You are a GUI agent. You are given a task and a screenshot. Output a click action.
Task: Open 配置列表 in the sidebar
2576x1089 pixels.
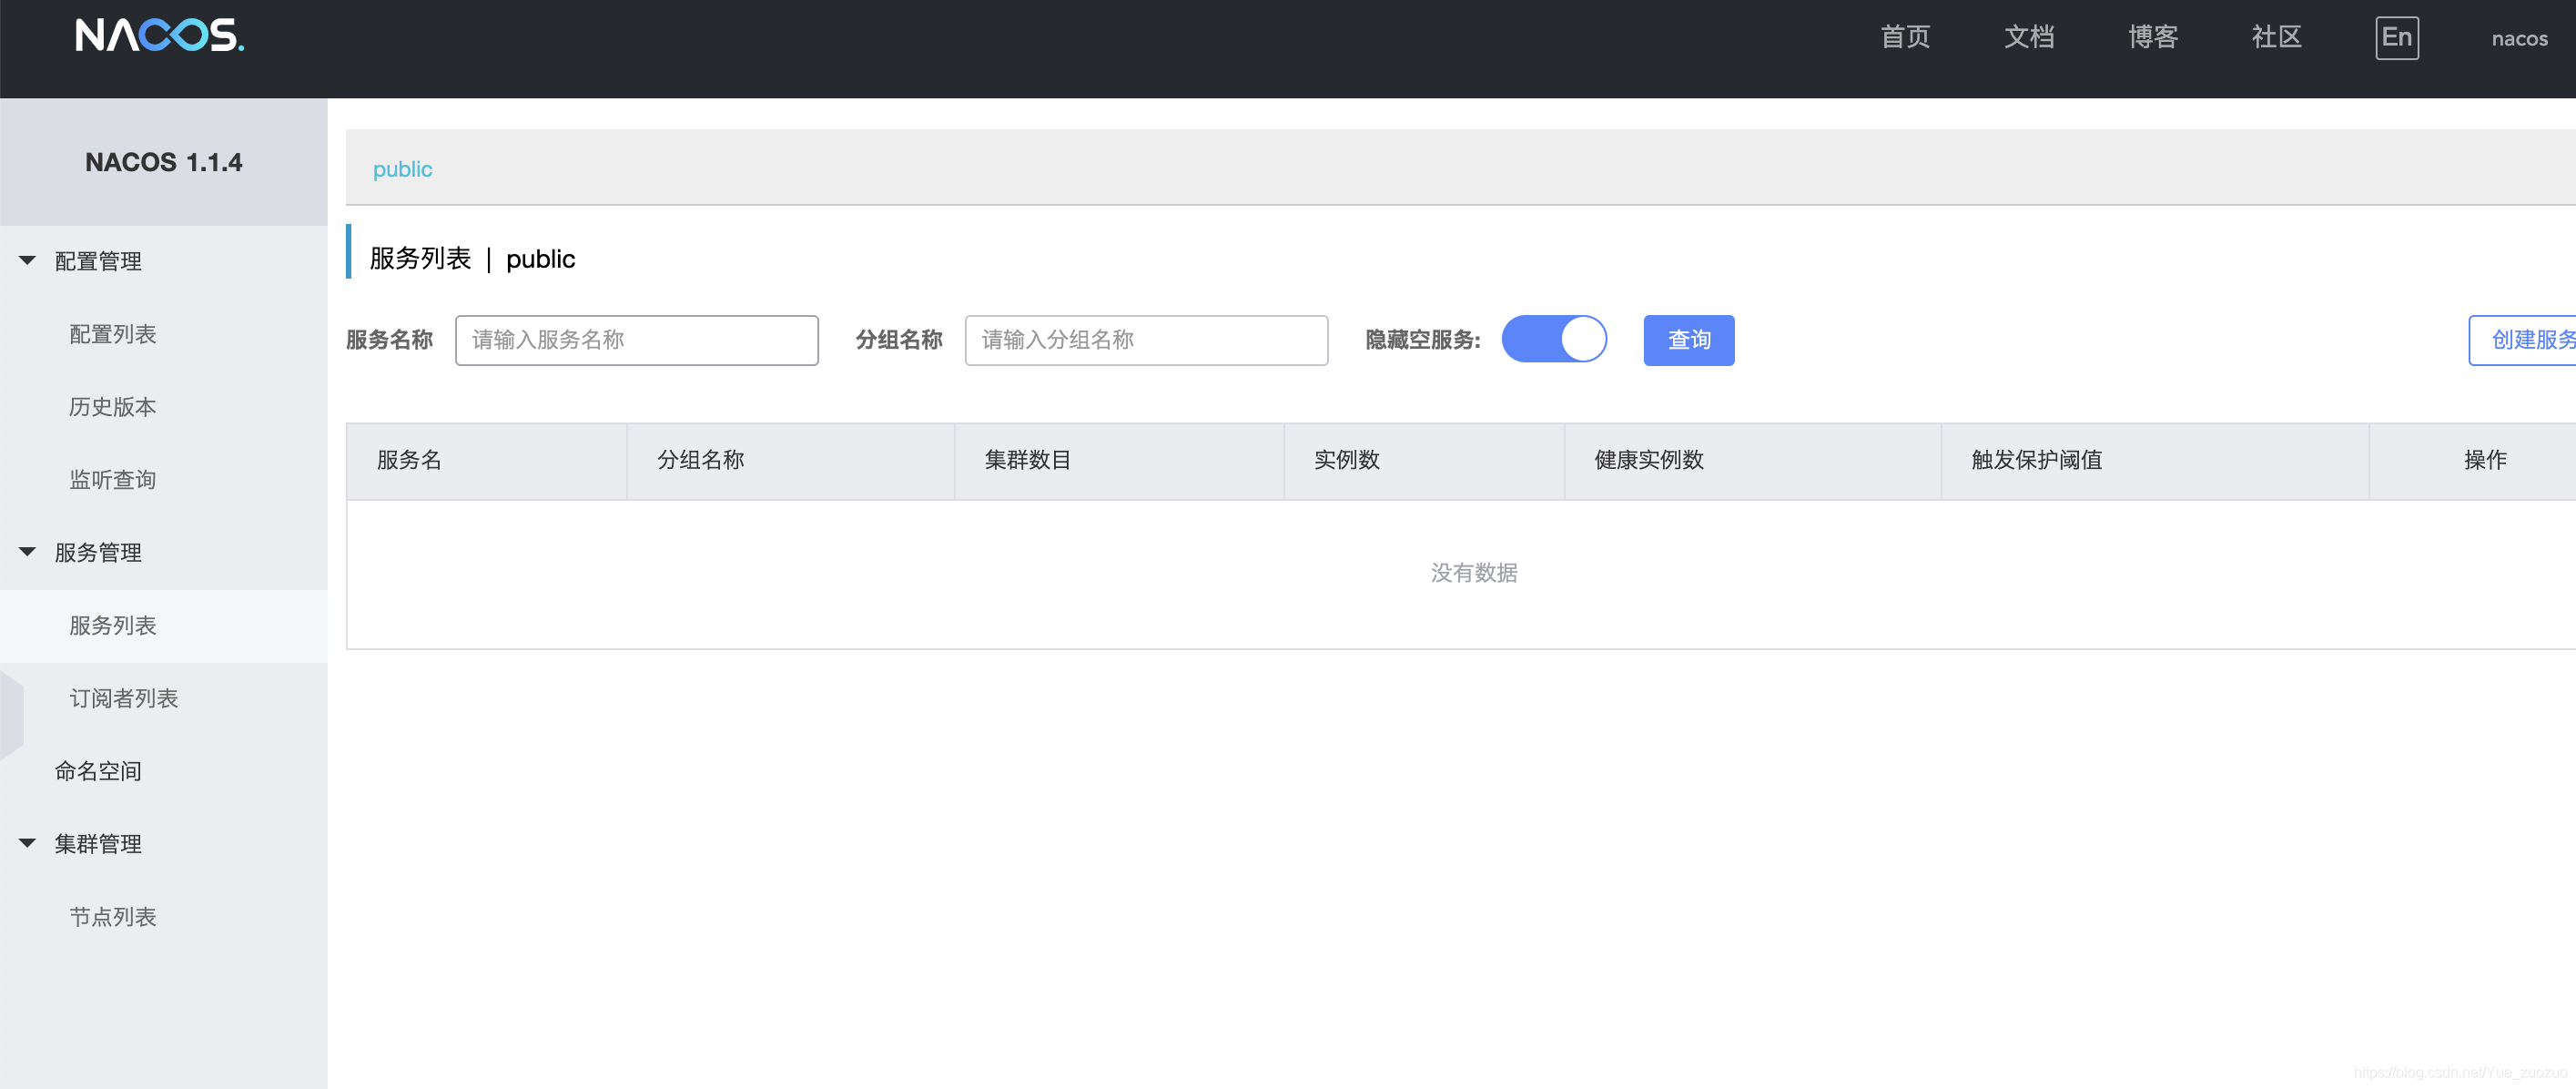pyautogui.click(x=113, y=334)
